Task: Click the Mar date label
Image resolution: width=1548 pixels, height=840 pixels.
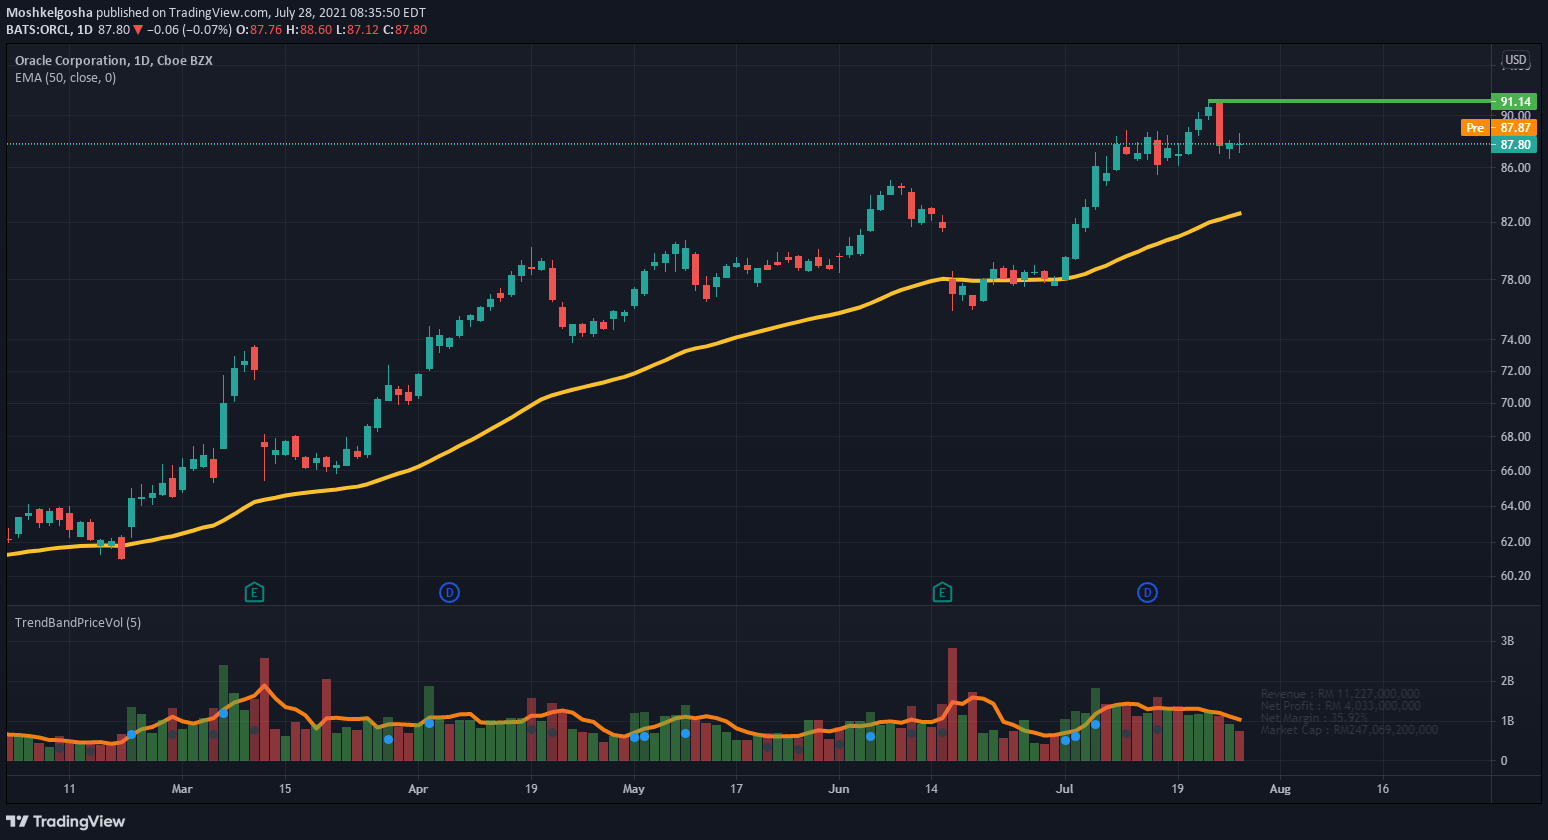Action: pyautogui.click(x=182, y=789)
